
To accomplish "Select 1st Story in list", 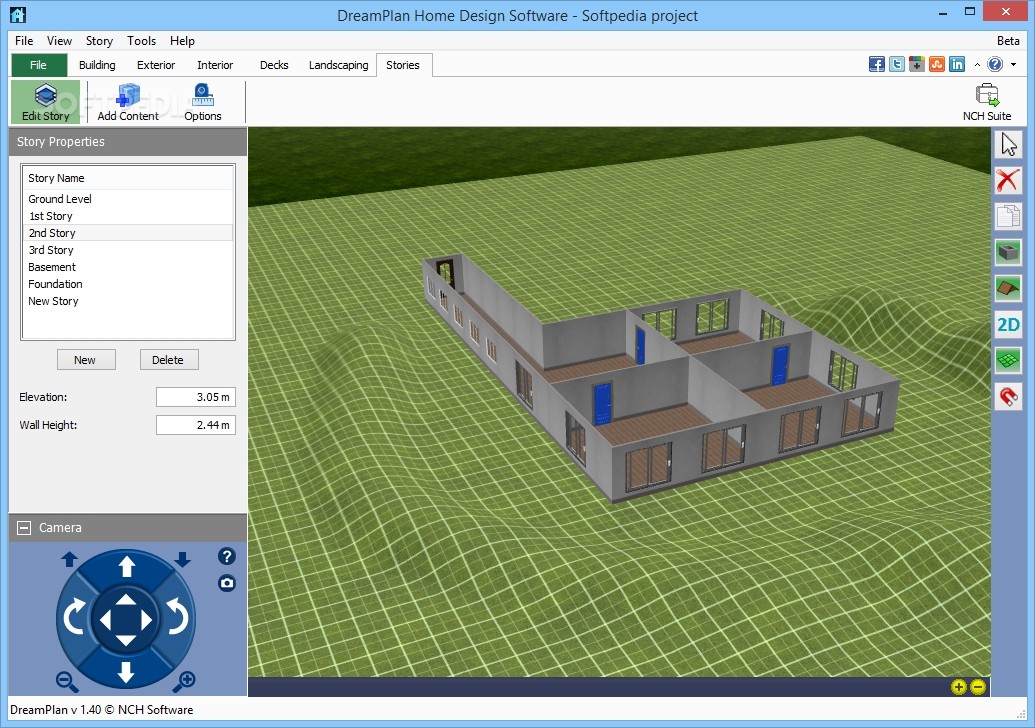I will point(128,216).
